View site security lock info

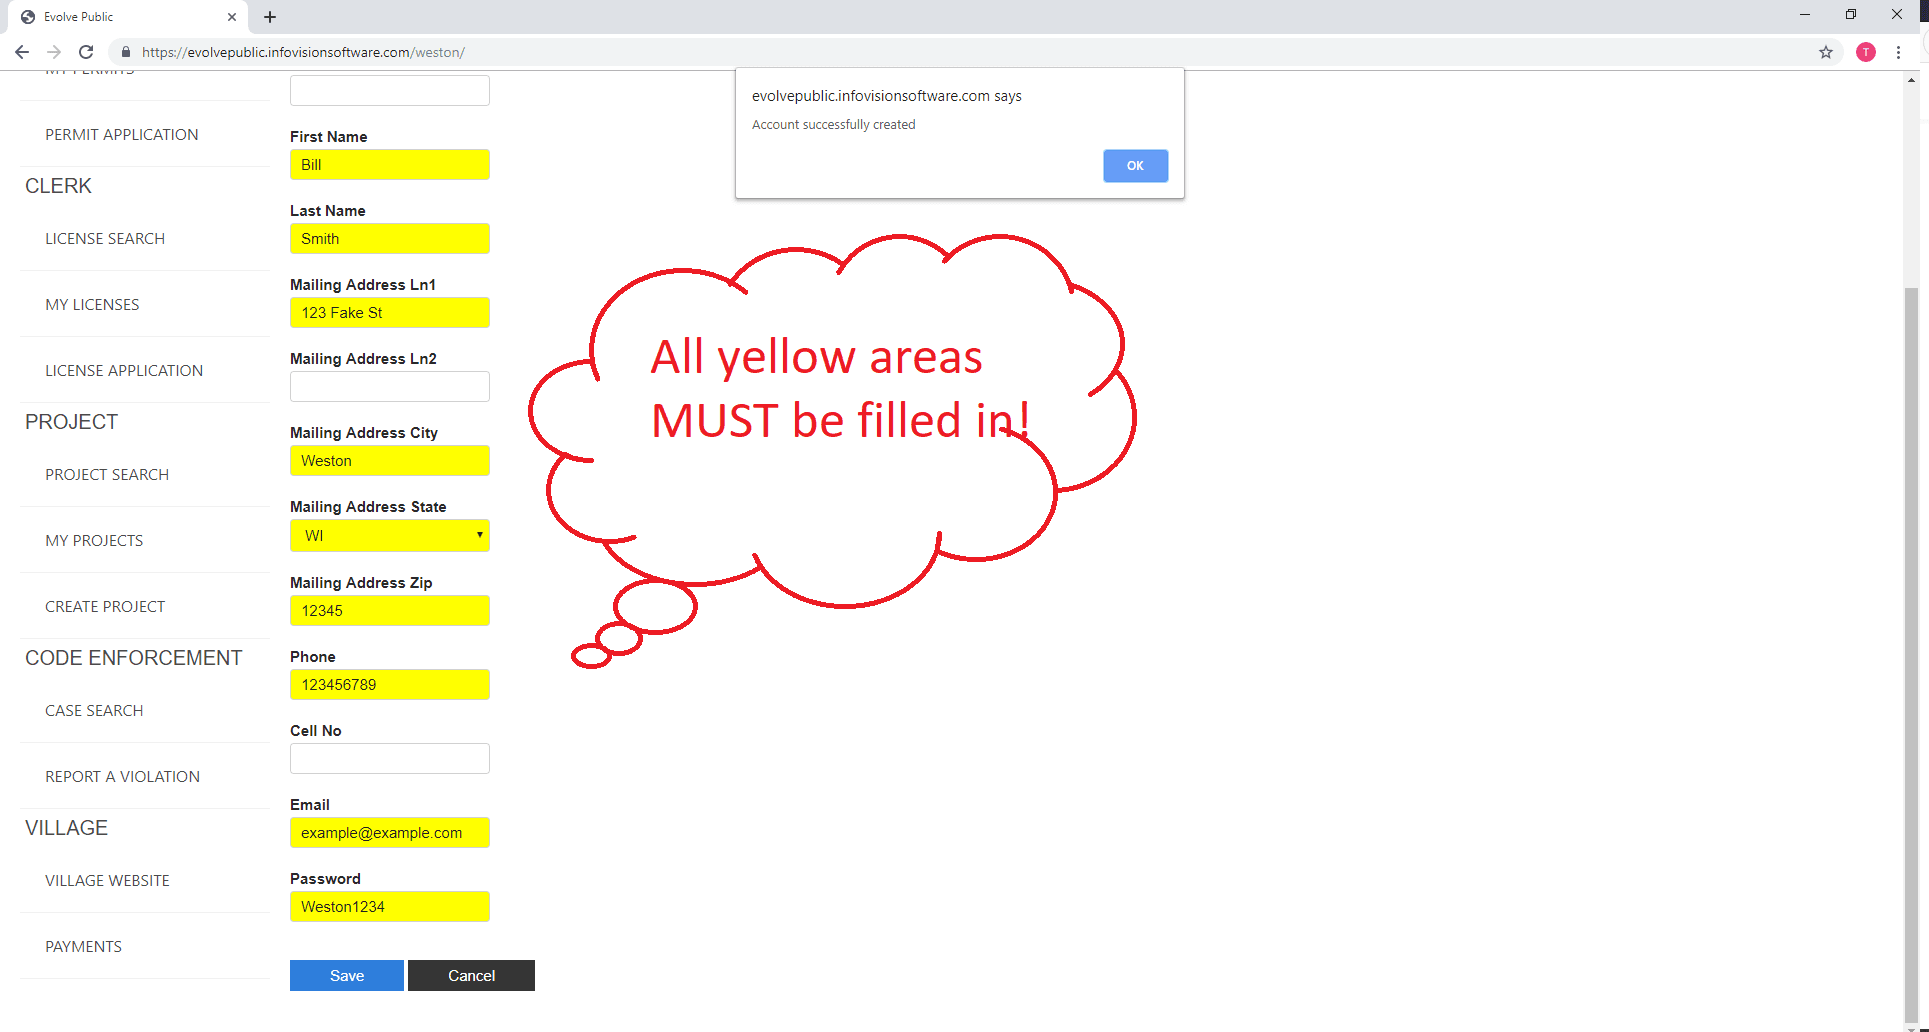[126, 52]
